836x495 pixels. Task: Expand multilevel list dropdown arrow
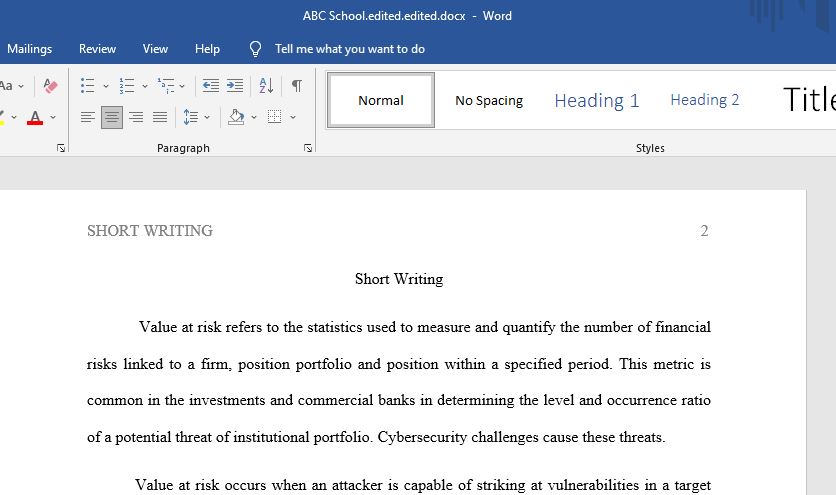(182, 86)
